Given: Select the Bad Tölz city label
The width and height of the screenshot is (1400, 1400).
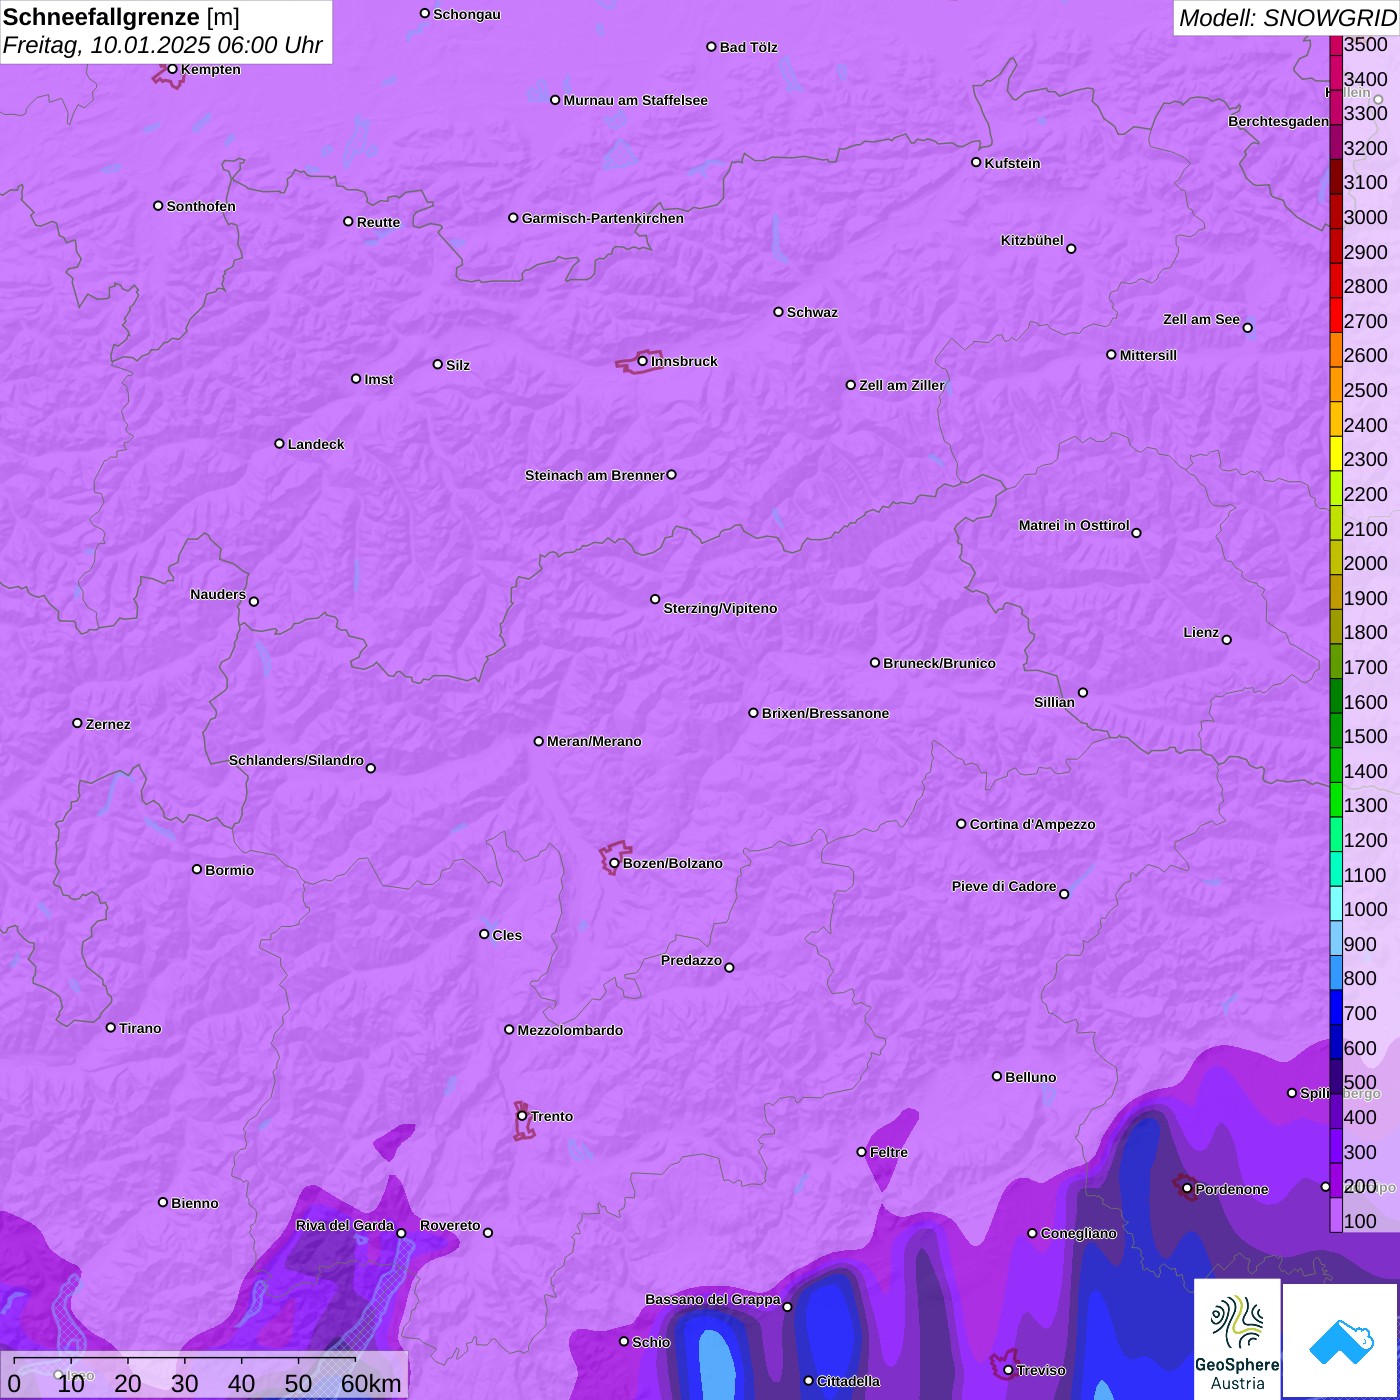Looking at the screenshot, I should click(749, 47).
